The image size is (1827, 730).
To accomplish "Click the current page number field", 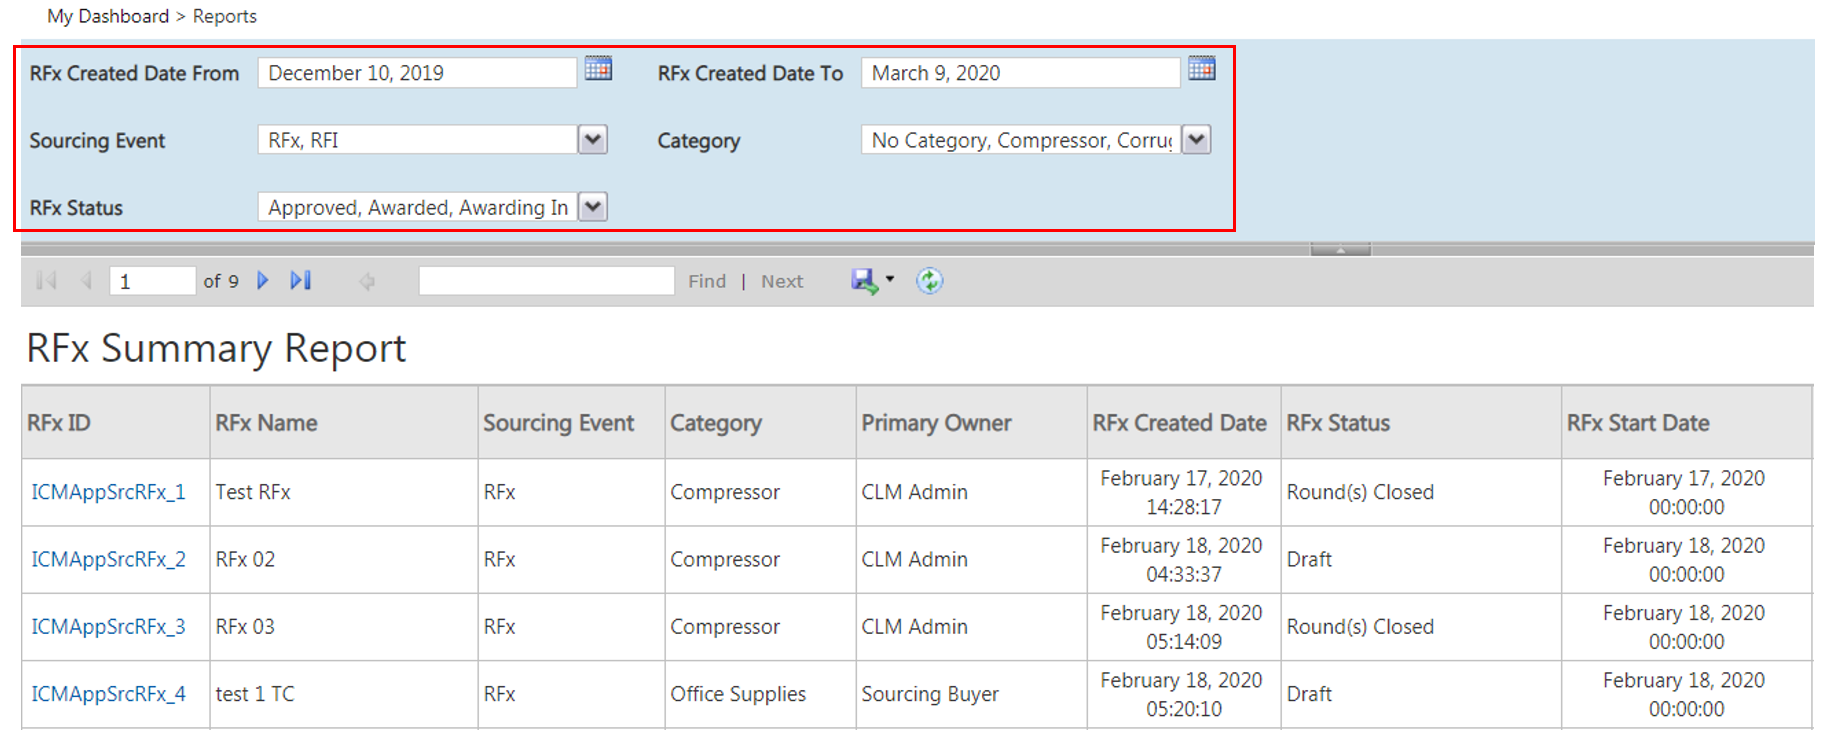I will pos(152,281).
